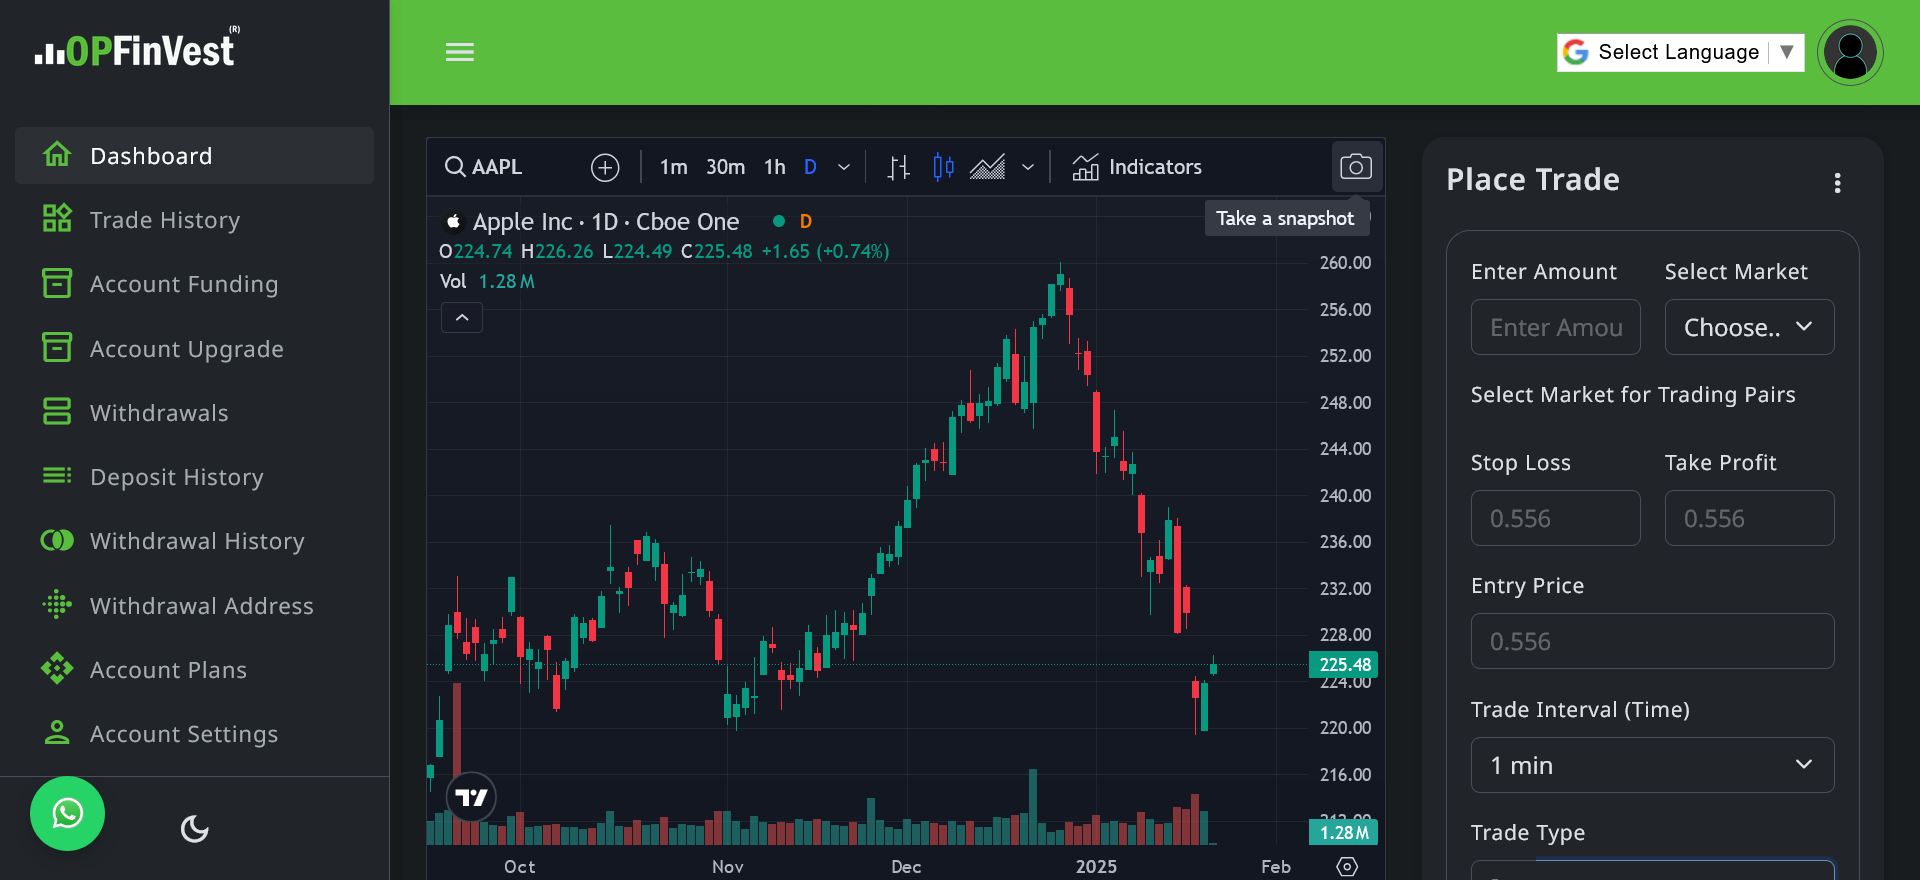Open Account Upgrade page
The width and height of the screenshot is (1920, 880).
[x=194, y=348]
